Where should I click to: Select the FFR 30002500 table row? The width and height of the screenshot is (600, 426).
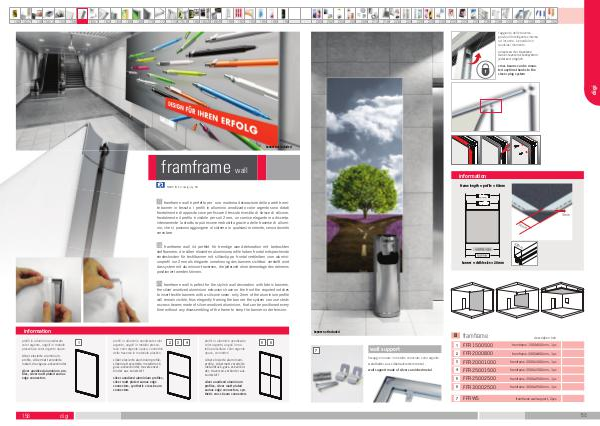click(518, 387)
